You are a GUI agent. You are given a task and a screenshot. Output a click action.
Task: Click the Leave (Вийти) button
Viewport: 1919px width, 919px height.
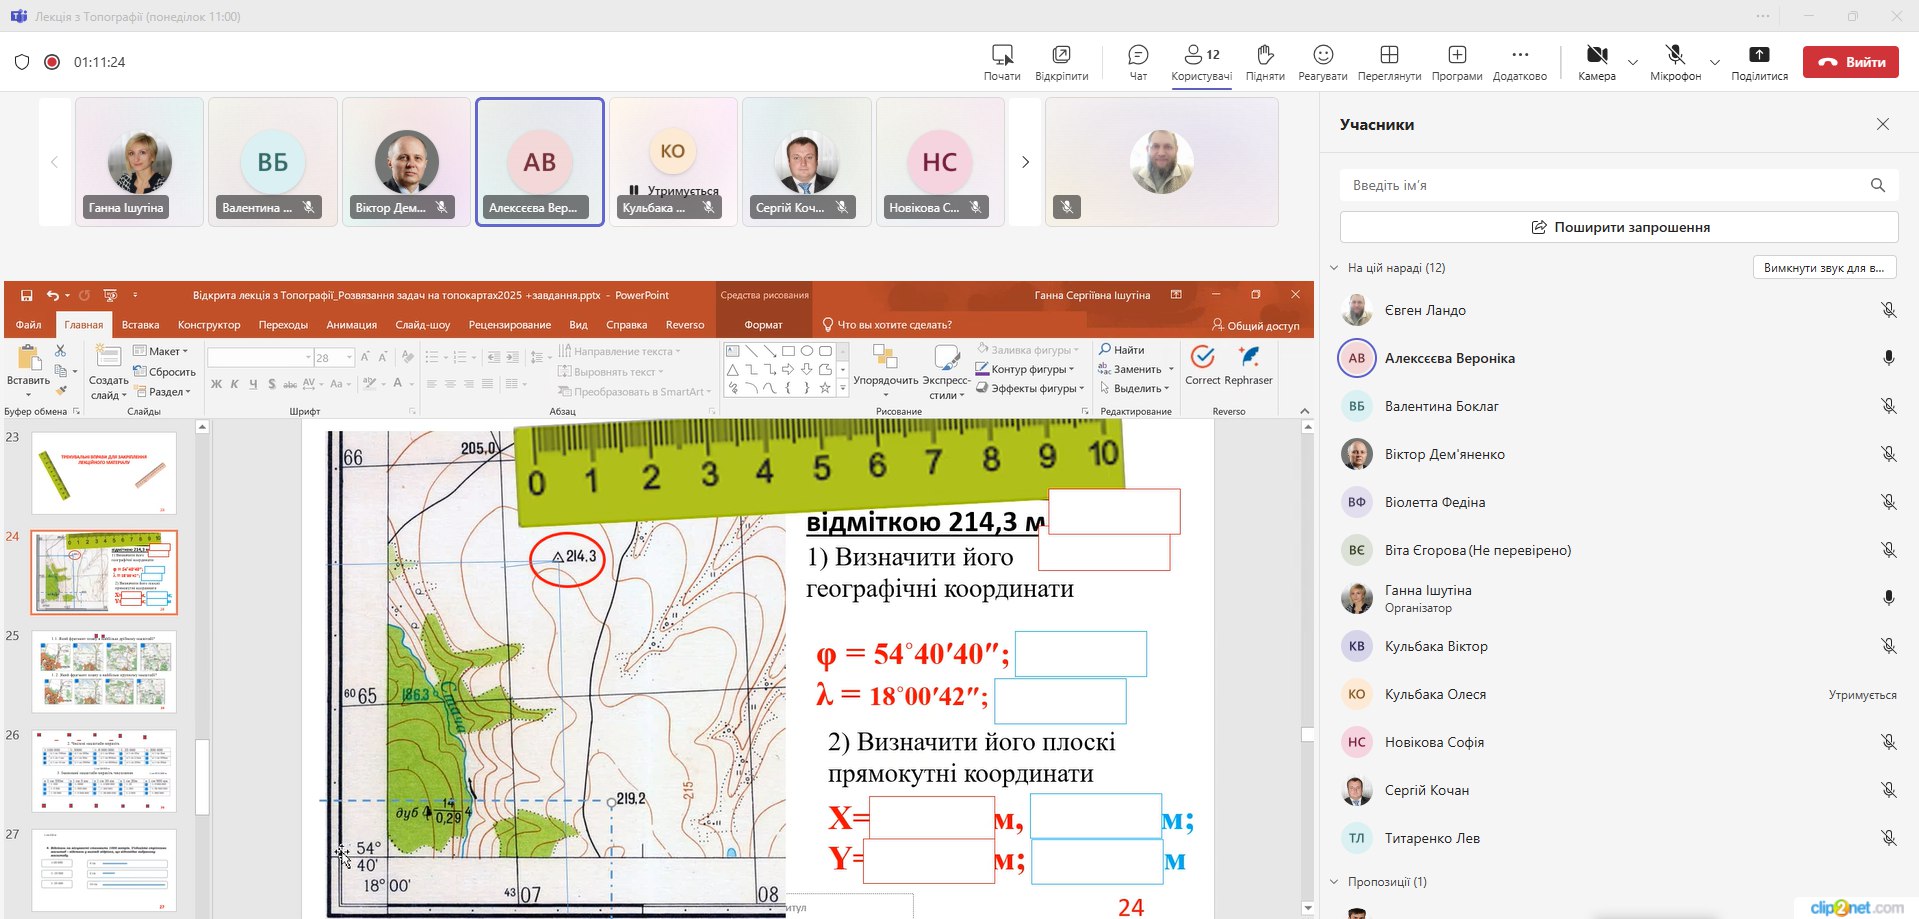pos(1850,62)
